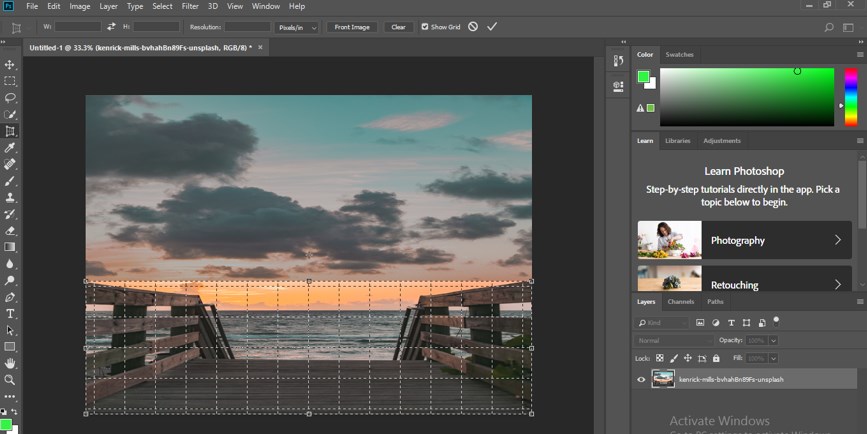The width and height of the screenshot is (867, 434).
Task: Select the Clone Stamp tool
Action: [10, 197]
